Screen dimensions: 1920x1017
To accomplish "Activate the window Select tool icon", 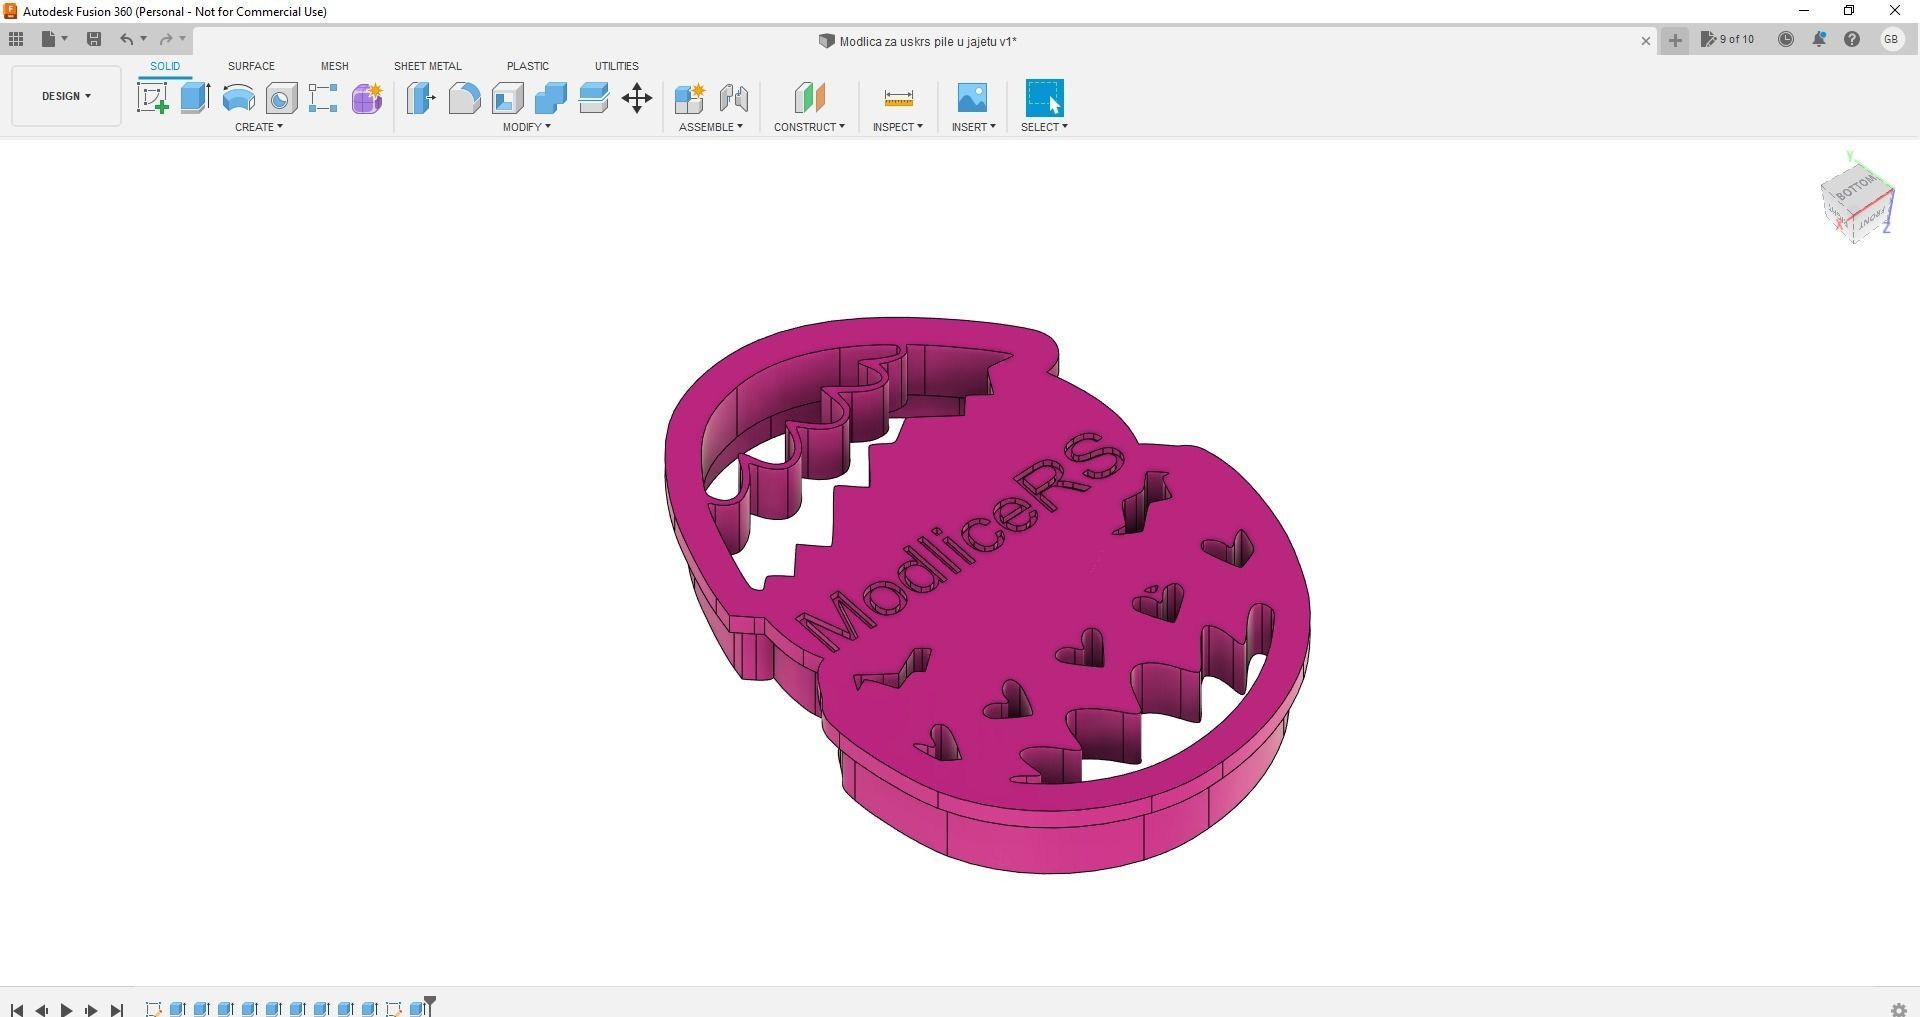I will click(1045, 98).
